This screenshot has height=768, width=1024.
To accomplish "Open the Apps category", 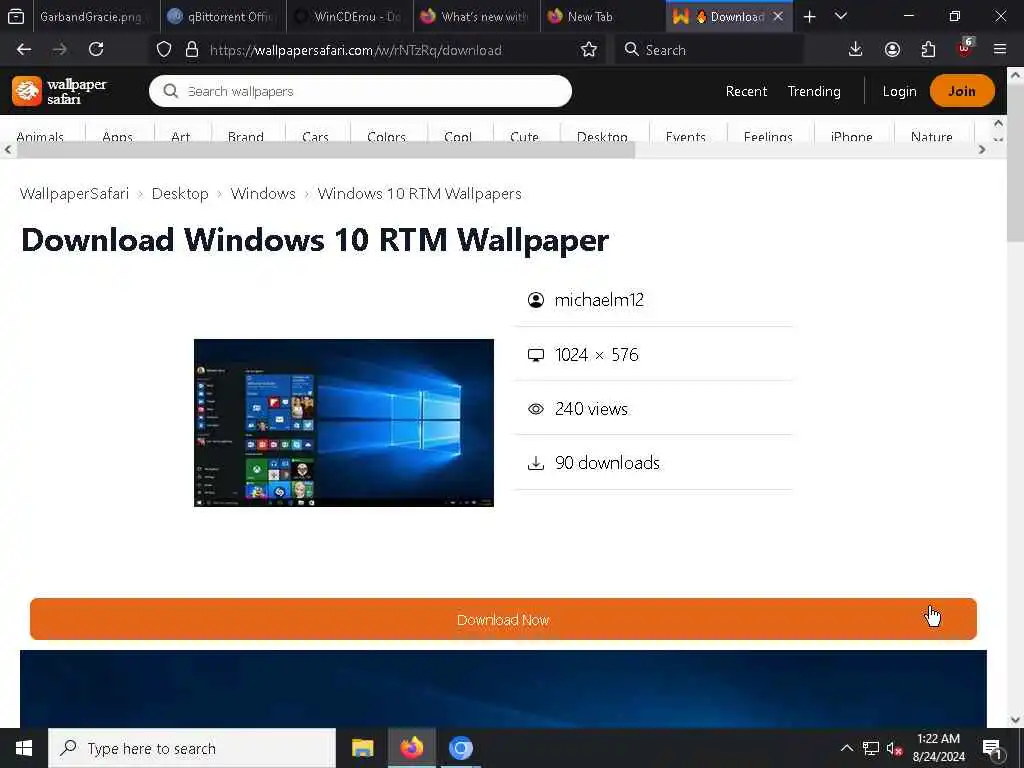I will [x=118, y=136].
